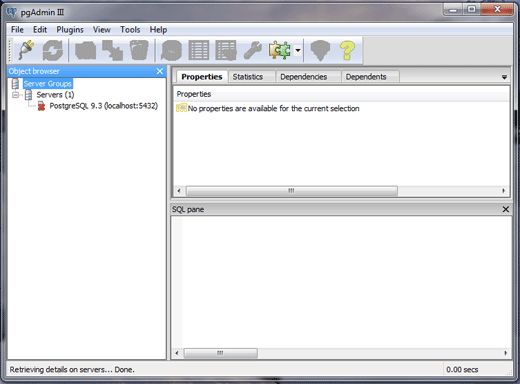Click the Refresh selected object icon
520x384 pixels.
[53, 50]
